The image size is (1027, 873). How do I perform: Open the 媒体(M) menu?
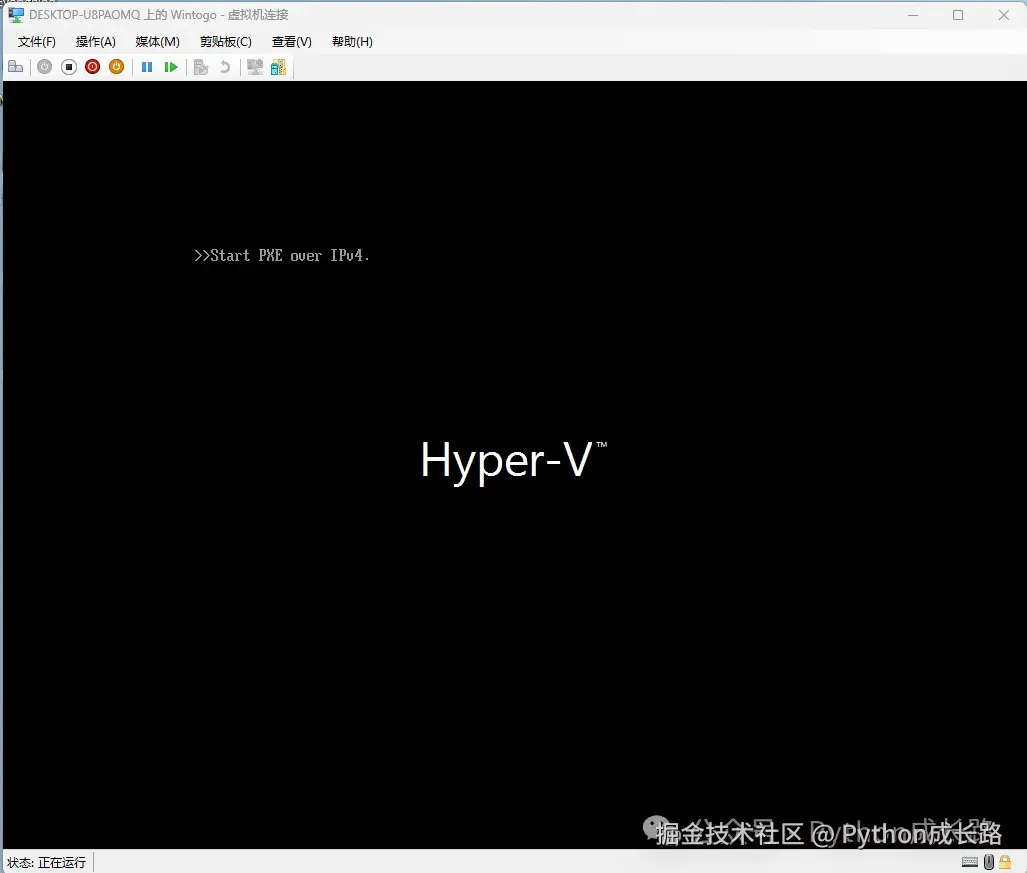pyautogui.click(x=157, y=42)
